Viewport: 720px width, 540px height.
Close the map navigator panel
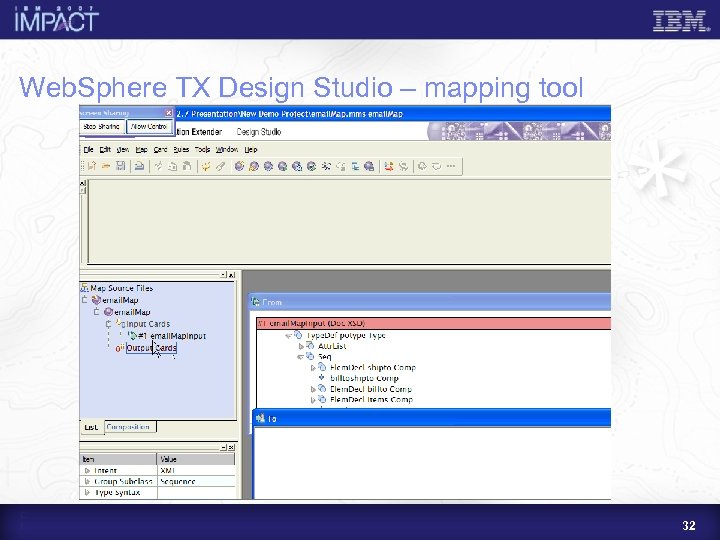(x=232, y=275)
